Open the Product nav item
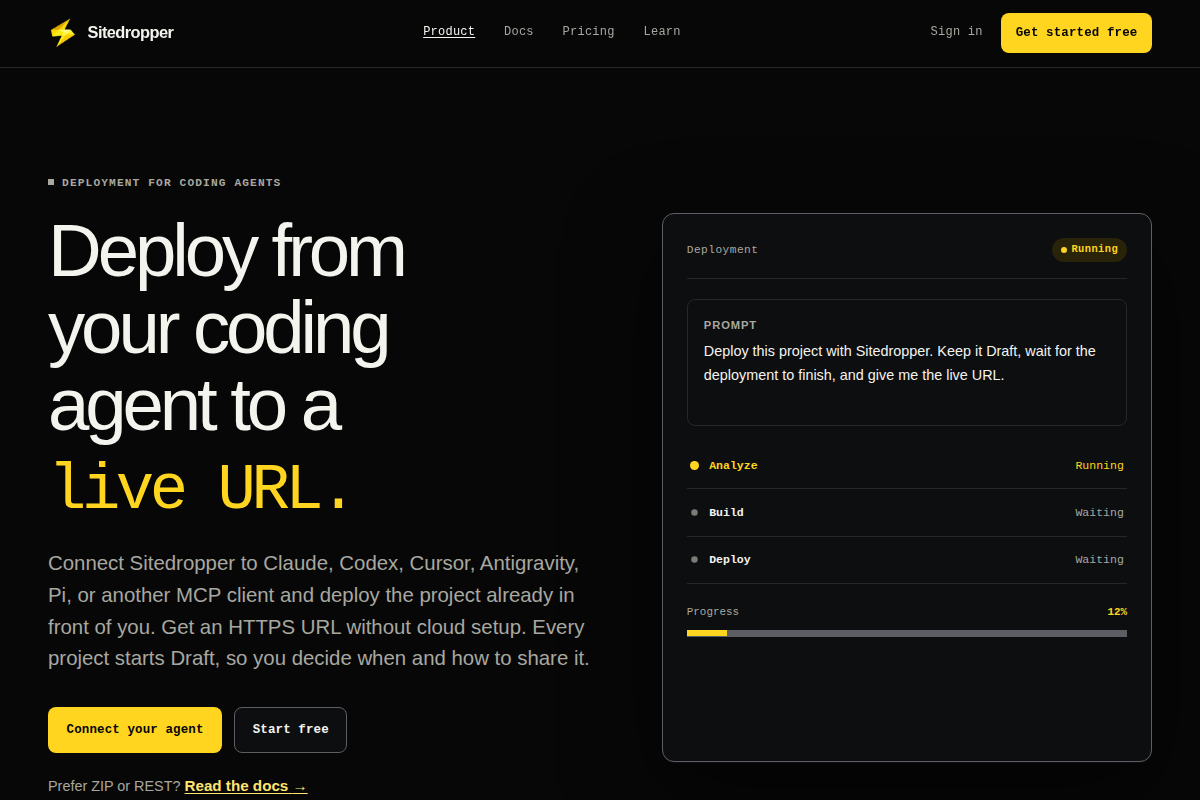Viewport: 1200px width, 800px height. pyautogui.click(x=449, y=32)
